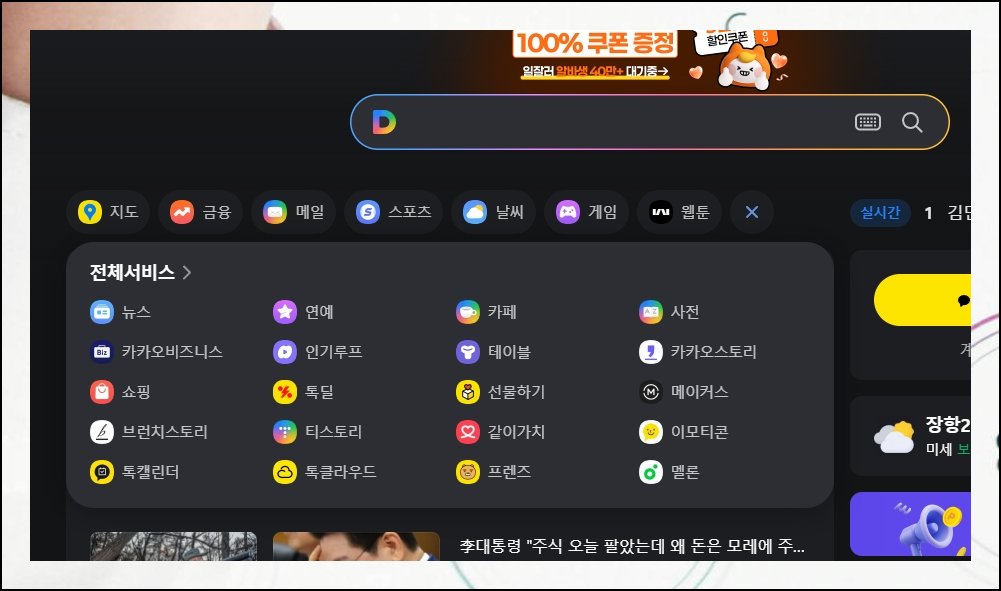The width and height of the screenshot is (1001, 591).
Task: Open 이모티콘 emoticon service
Action: [x=684, y=432]
